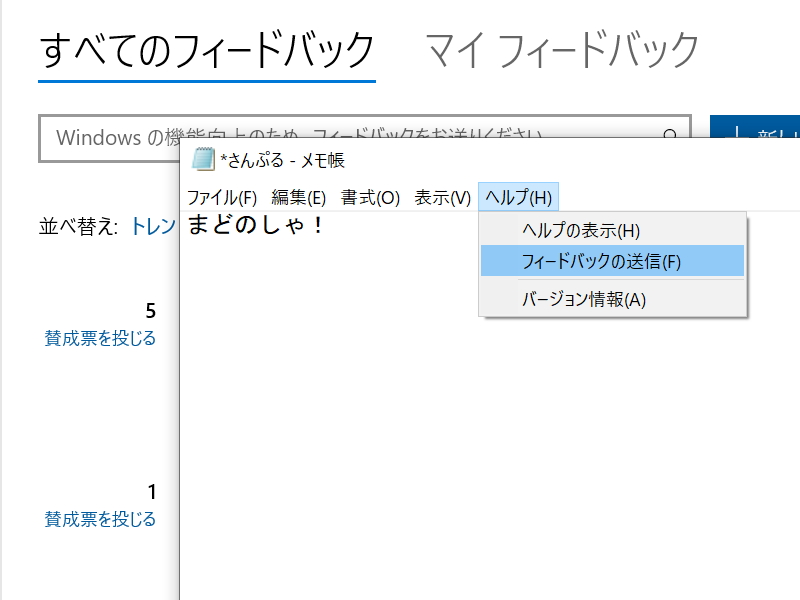The image size is (800, 600).
Task: Select バージョン情報 from the Help menu
Action: pyautogui.click(x=613, y=299)
